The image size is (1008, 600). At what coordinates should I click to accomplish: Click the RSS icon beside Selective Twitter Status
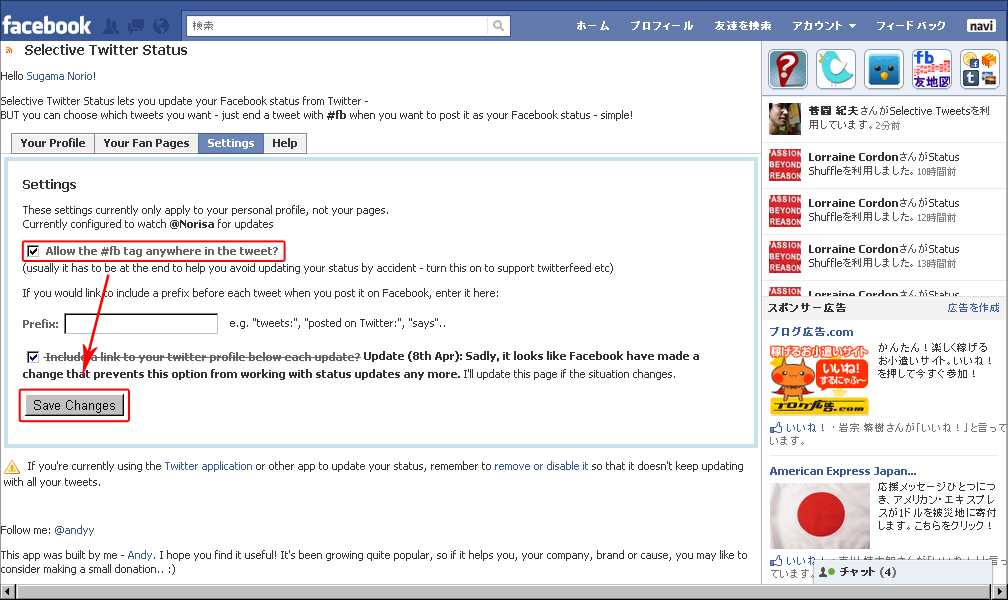click(x=9, y=50)
